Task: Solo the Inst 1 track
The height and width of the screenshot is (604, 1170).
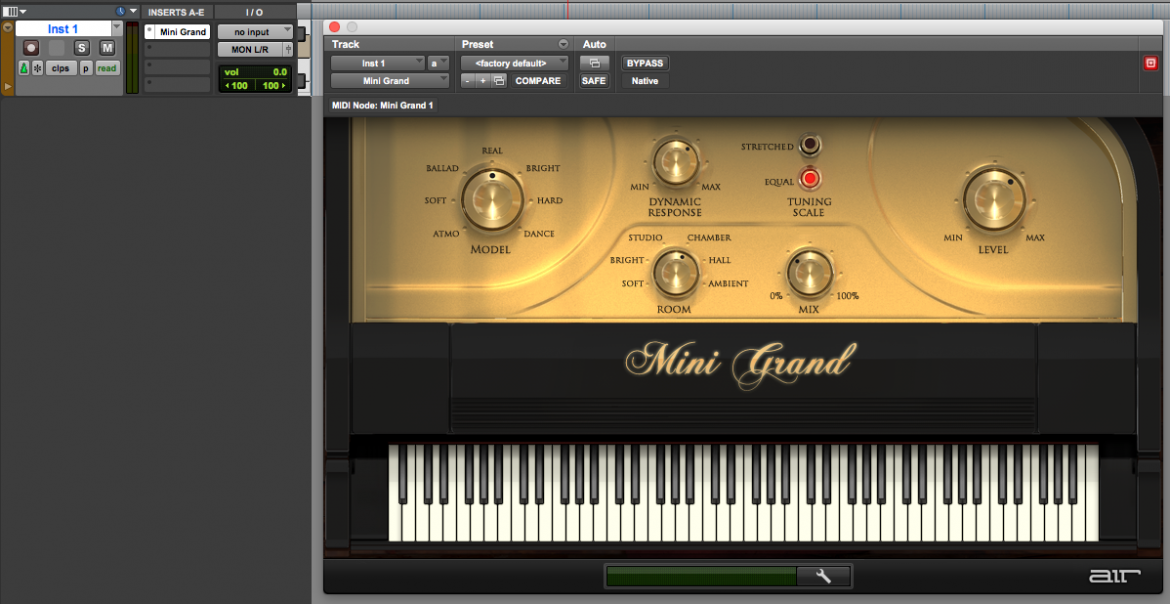Action: pos(81,47)
